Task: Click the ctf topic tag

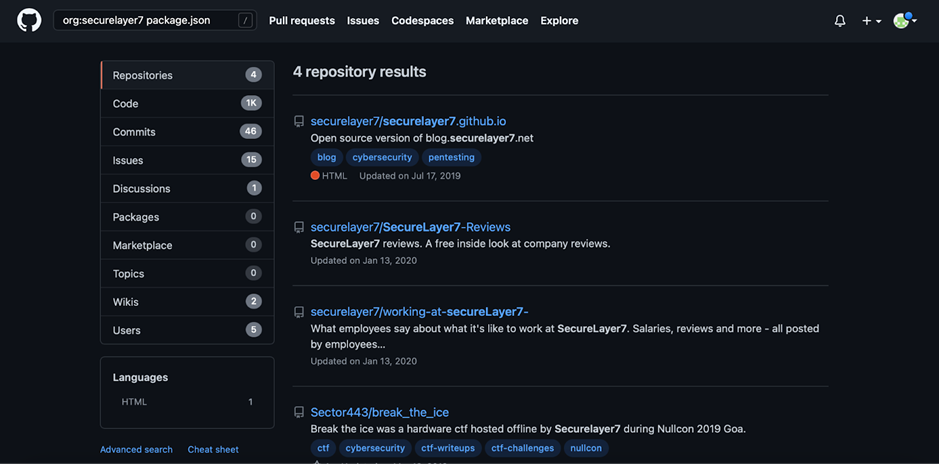Action: click(323, 448)
